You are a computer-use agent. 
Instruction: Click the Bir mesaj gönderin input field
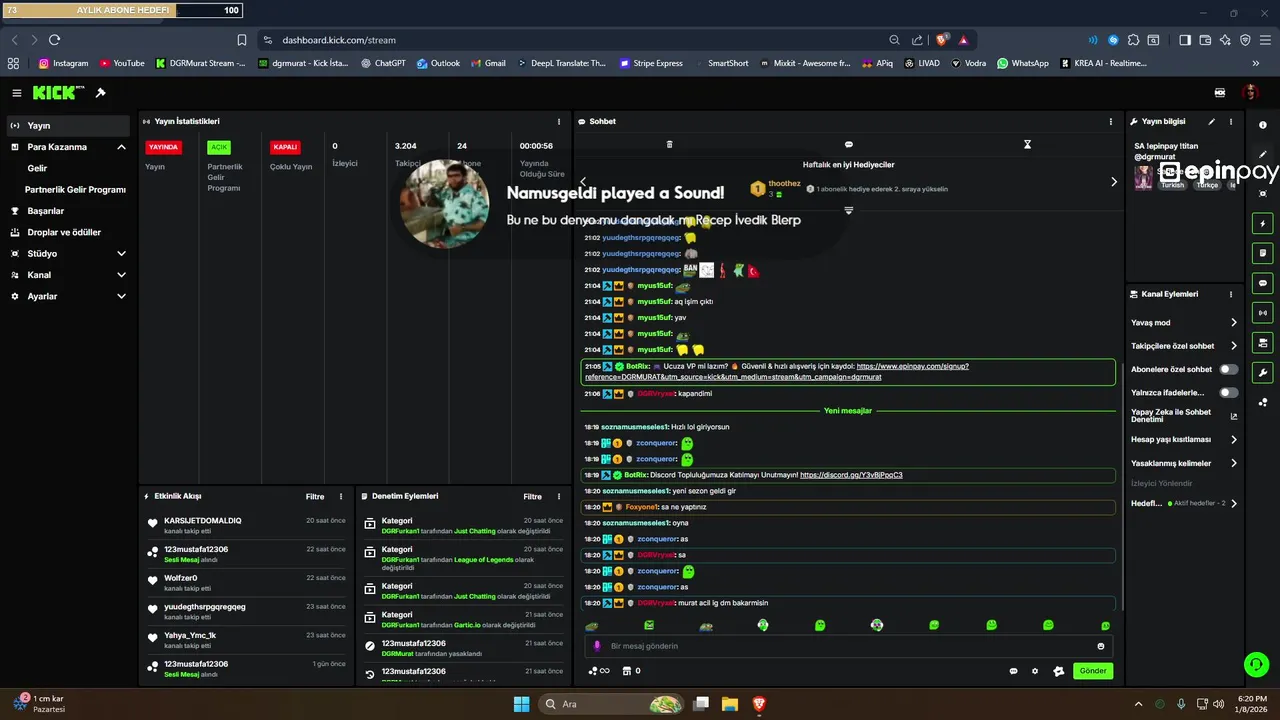(x=848, y=646)
